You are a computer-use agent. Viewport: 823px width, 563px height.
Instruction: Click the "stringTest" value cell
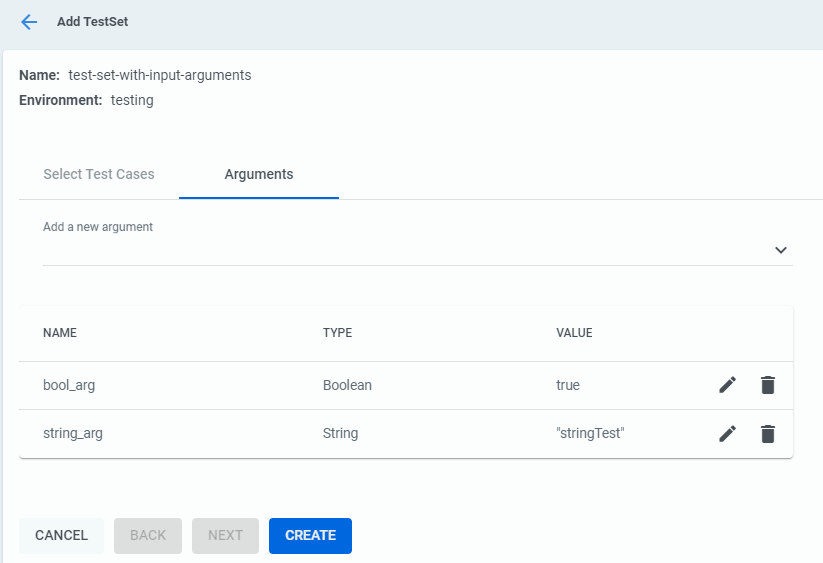point(590,433)
